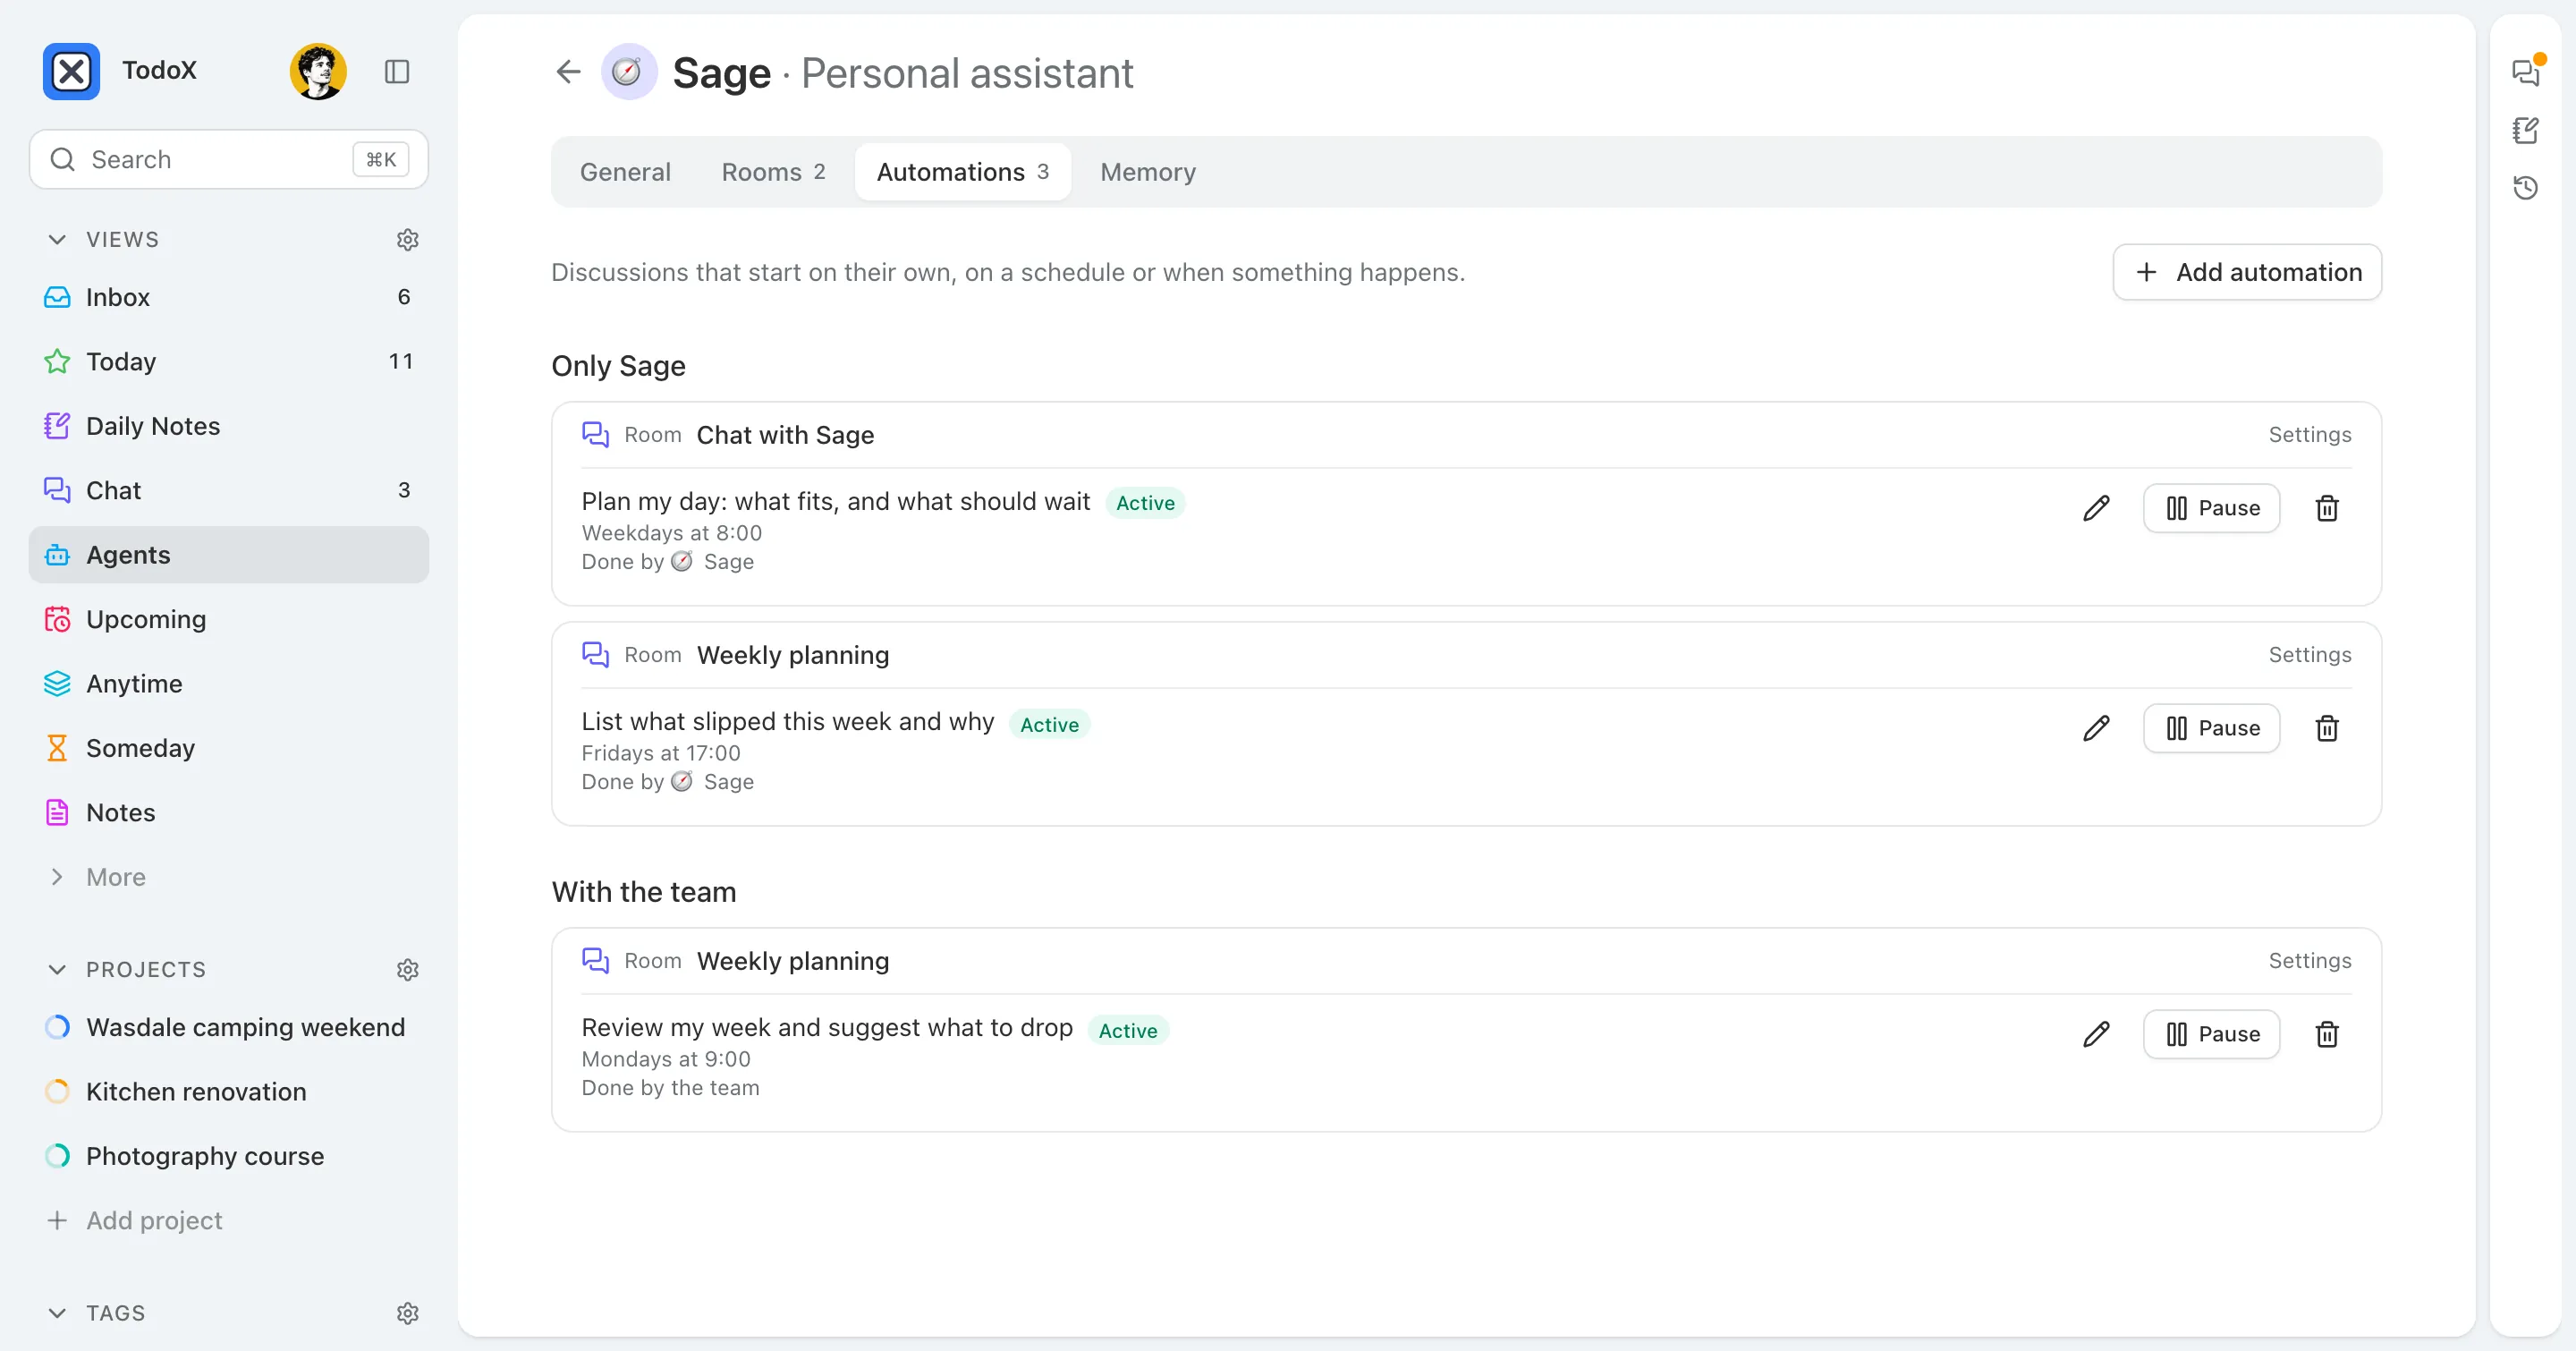Open the Kitchen renovation project
The image size is (2576, 1351).
pyautogui.click(x=229, y=1092)
